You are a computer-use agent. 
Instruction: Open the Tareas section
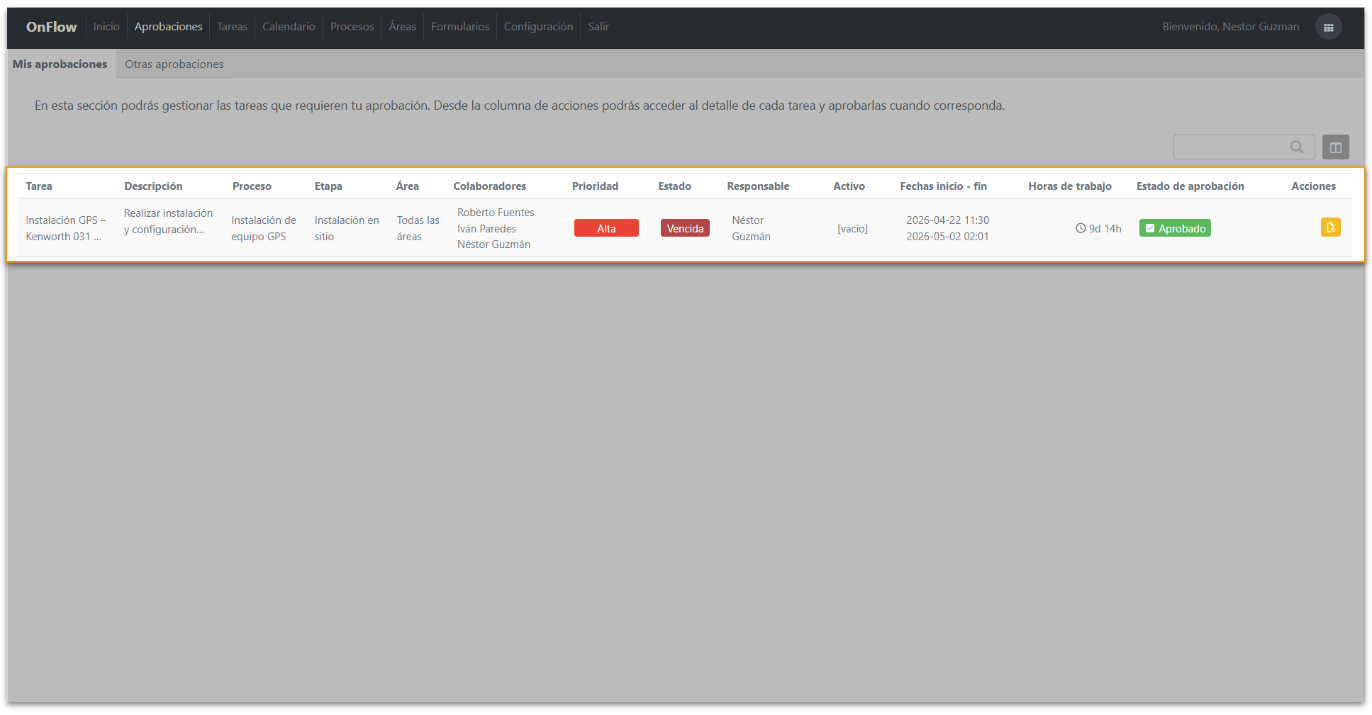click(x=232, y=27)
